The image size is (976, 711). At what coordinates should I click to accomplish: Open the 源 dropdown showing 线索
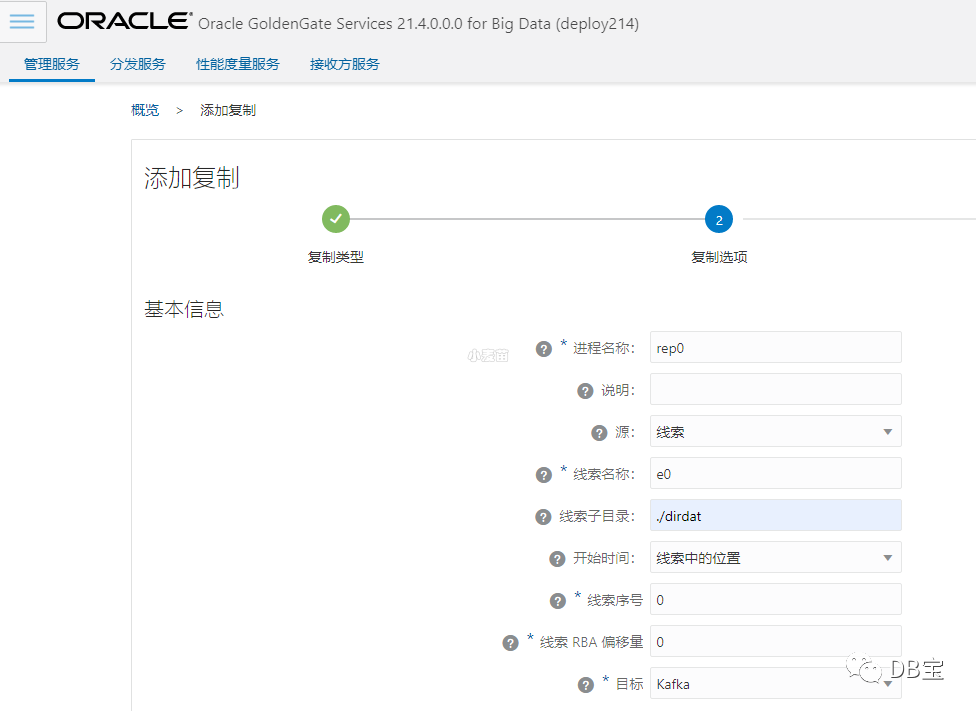[776, 431]
